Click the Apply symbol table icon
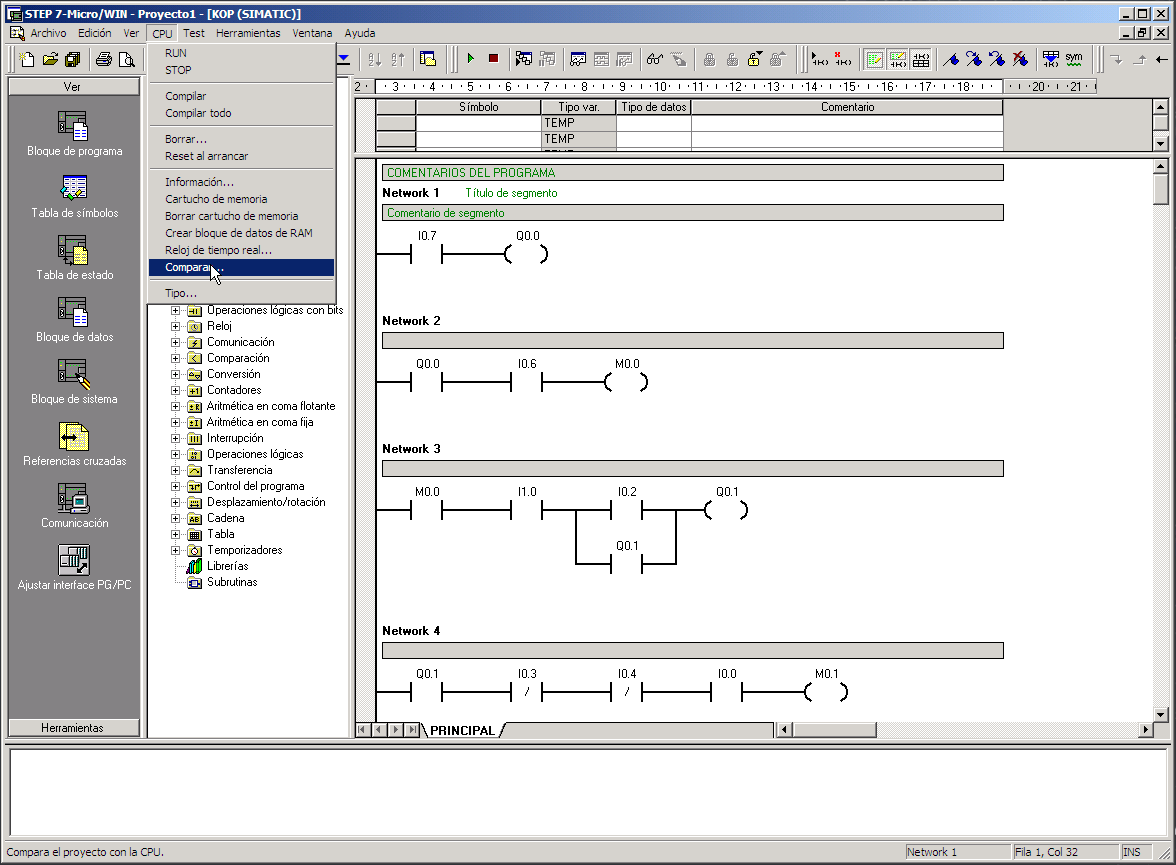The height and width of the screenshot is (865, 1176). coord(1051,59)
